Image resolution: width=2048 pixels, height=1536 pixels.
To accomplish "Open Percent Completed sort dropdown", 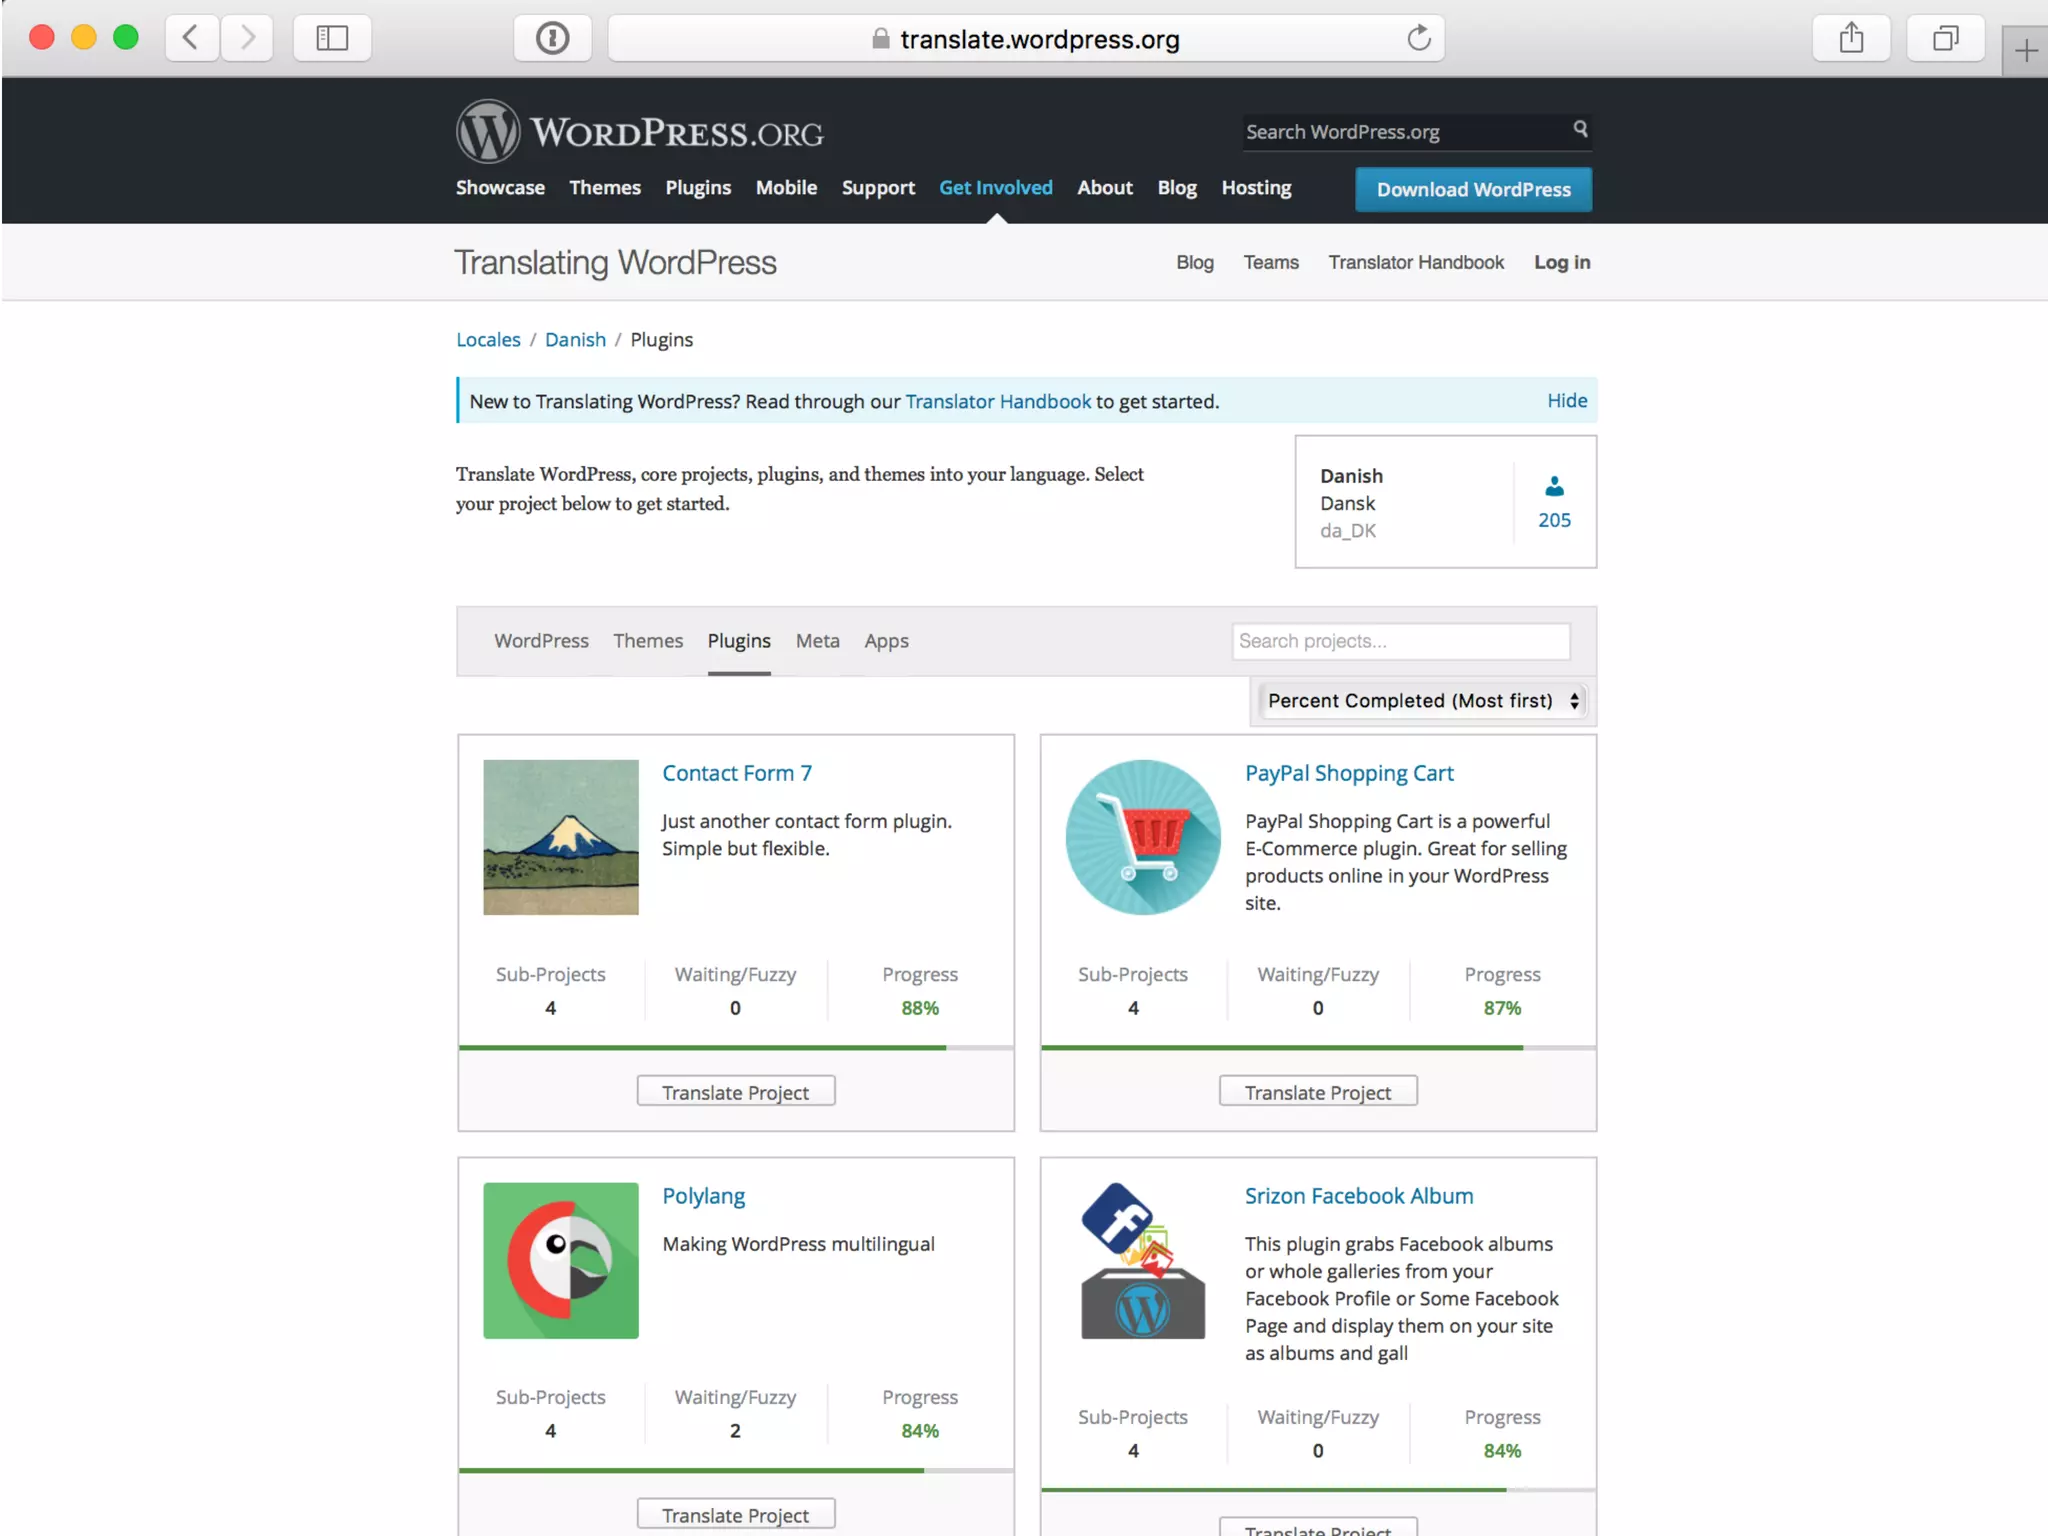I will pos(1422,701).
